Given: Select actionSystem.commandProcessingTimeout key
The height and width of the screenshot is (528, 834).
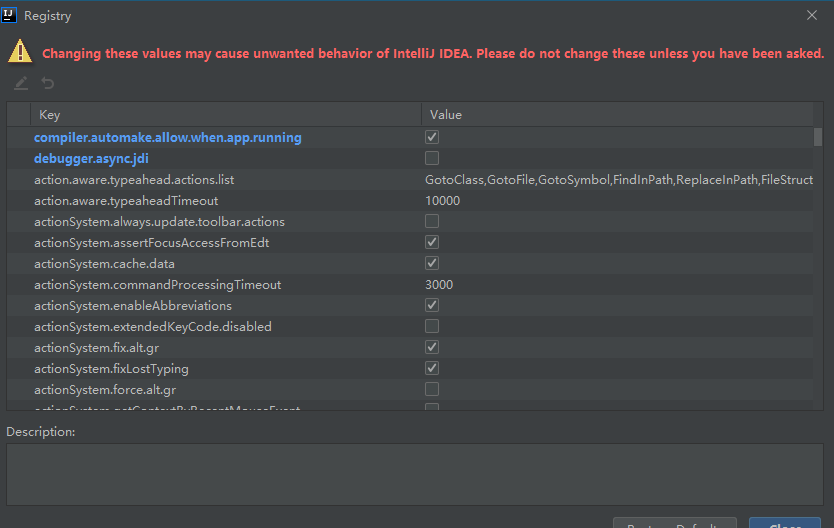Looking at the screenshot, I should click(157, 284).
